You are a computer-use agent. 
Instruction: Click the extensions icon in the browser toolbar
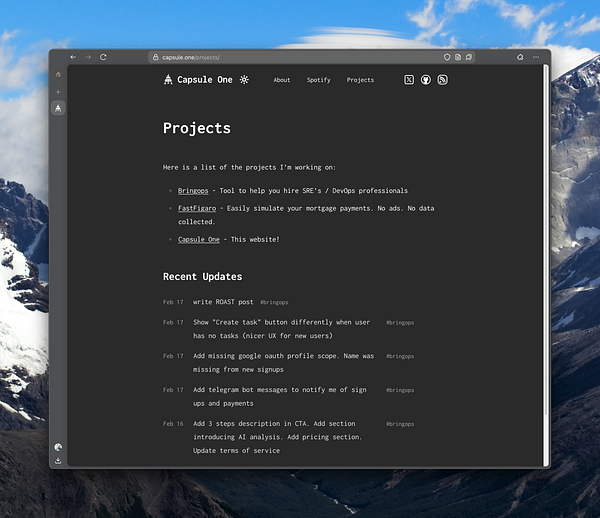click(x=520, y=57)
